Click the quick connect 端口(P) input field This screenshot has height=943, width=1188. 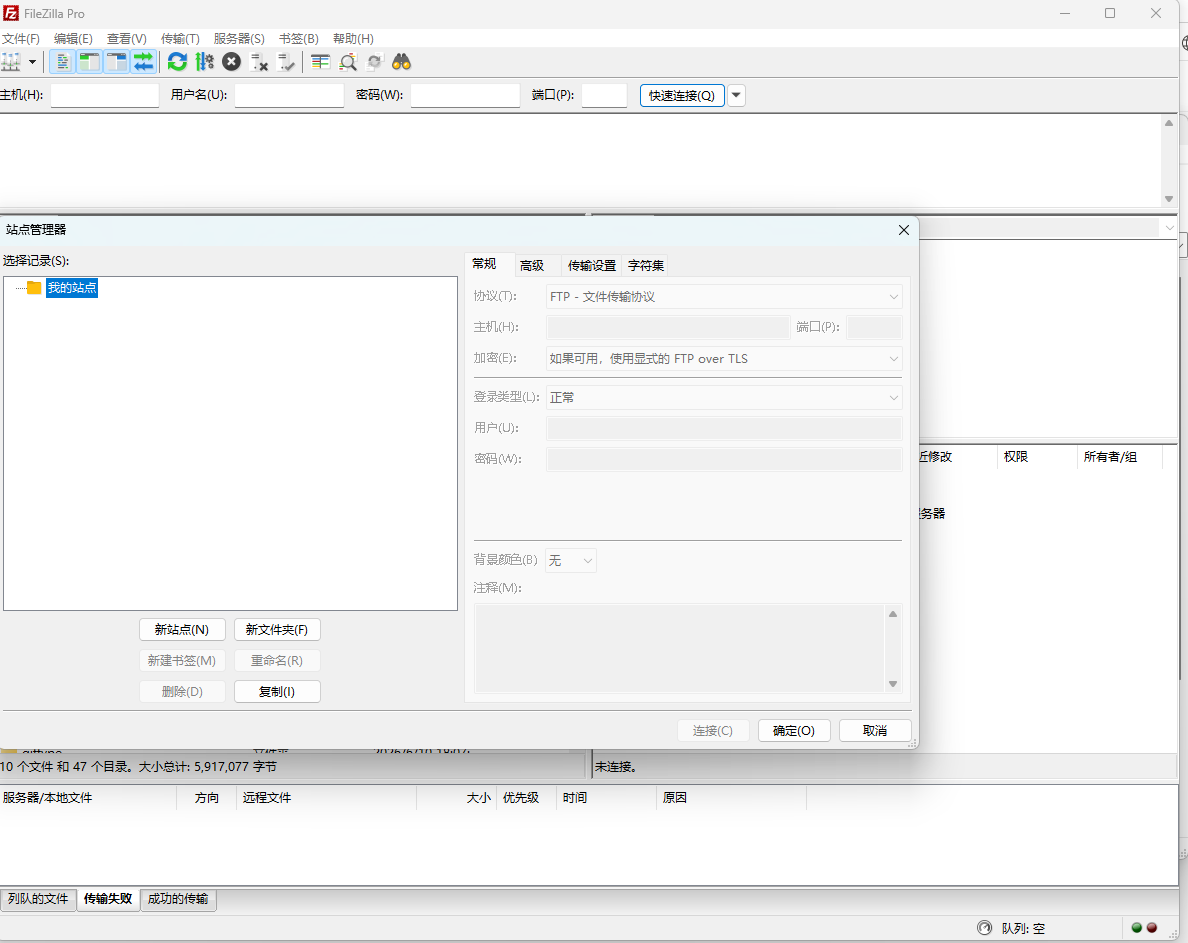click(604, 95)
